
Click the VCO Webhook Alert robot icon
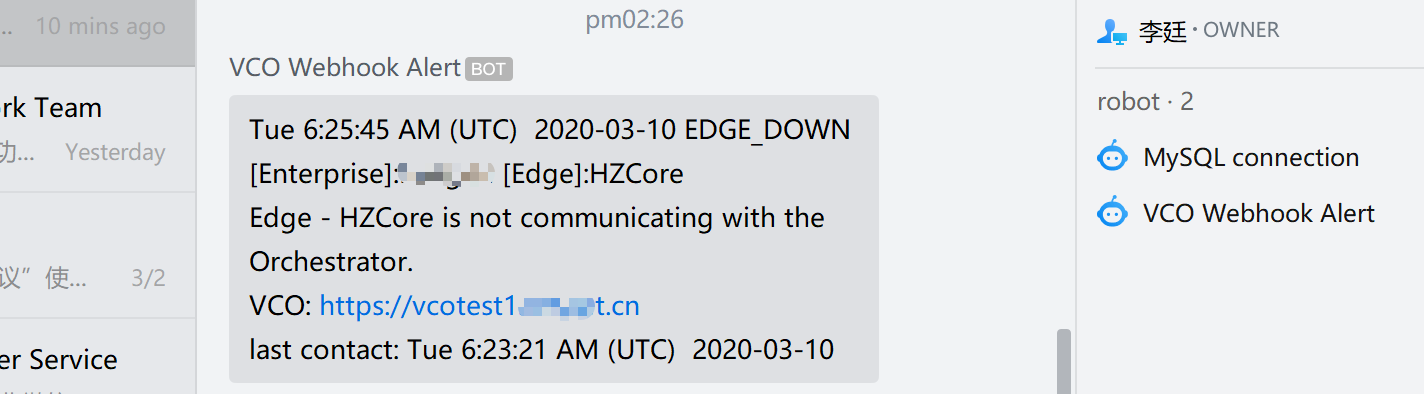point(1112,213)
